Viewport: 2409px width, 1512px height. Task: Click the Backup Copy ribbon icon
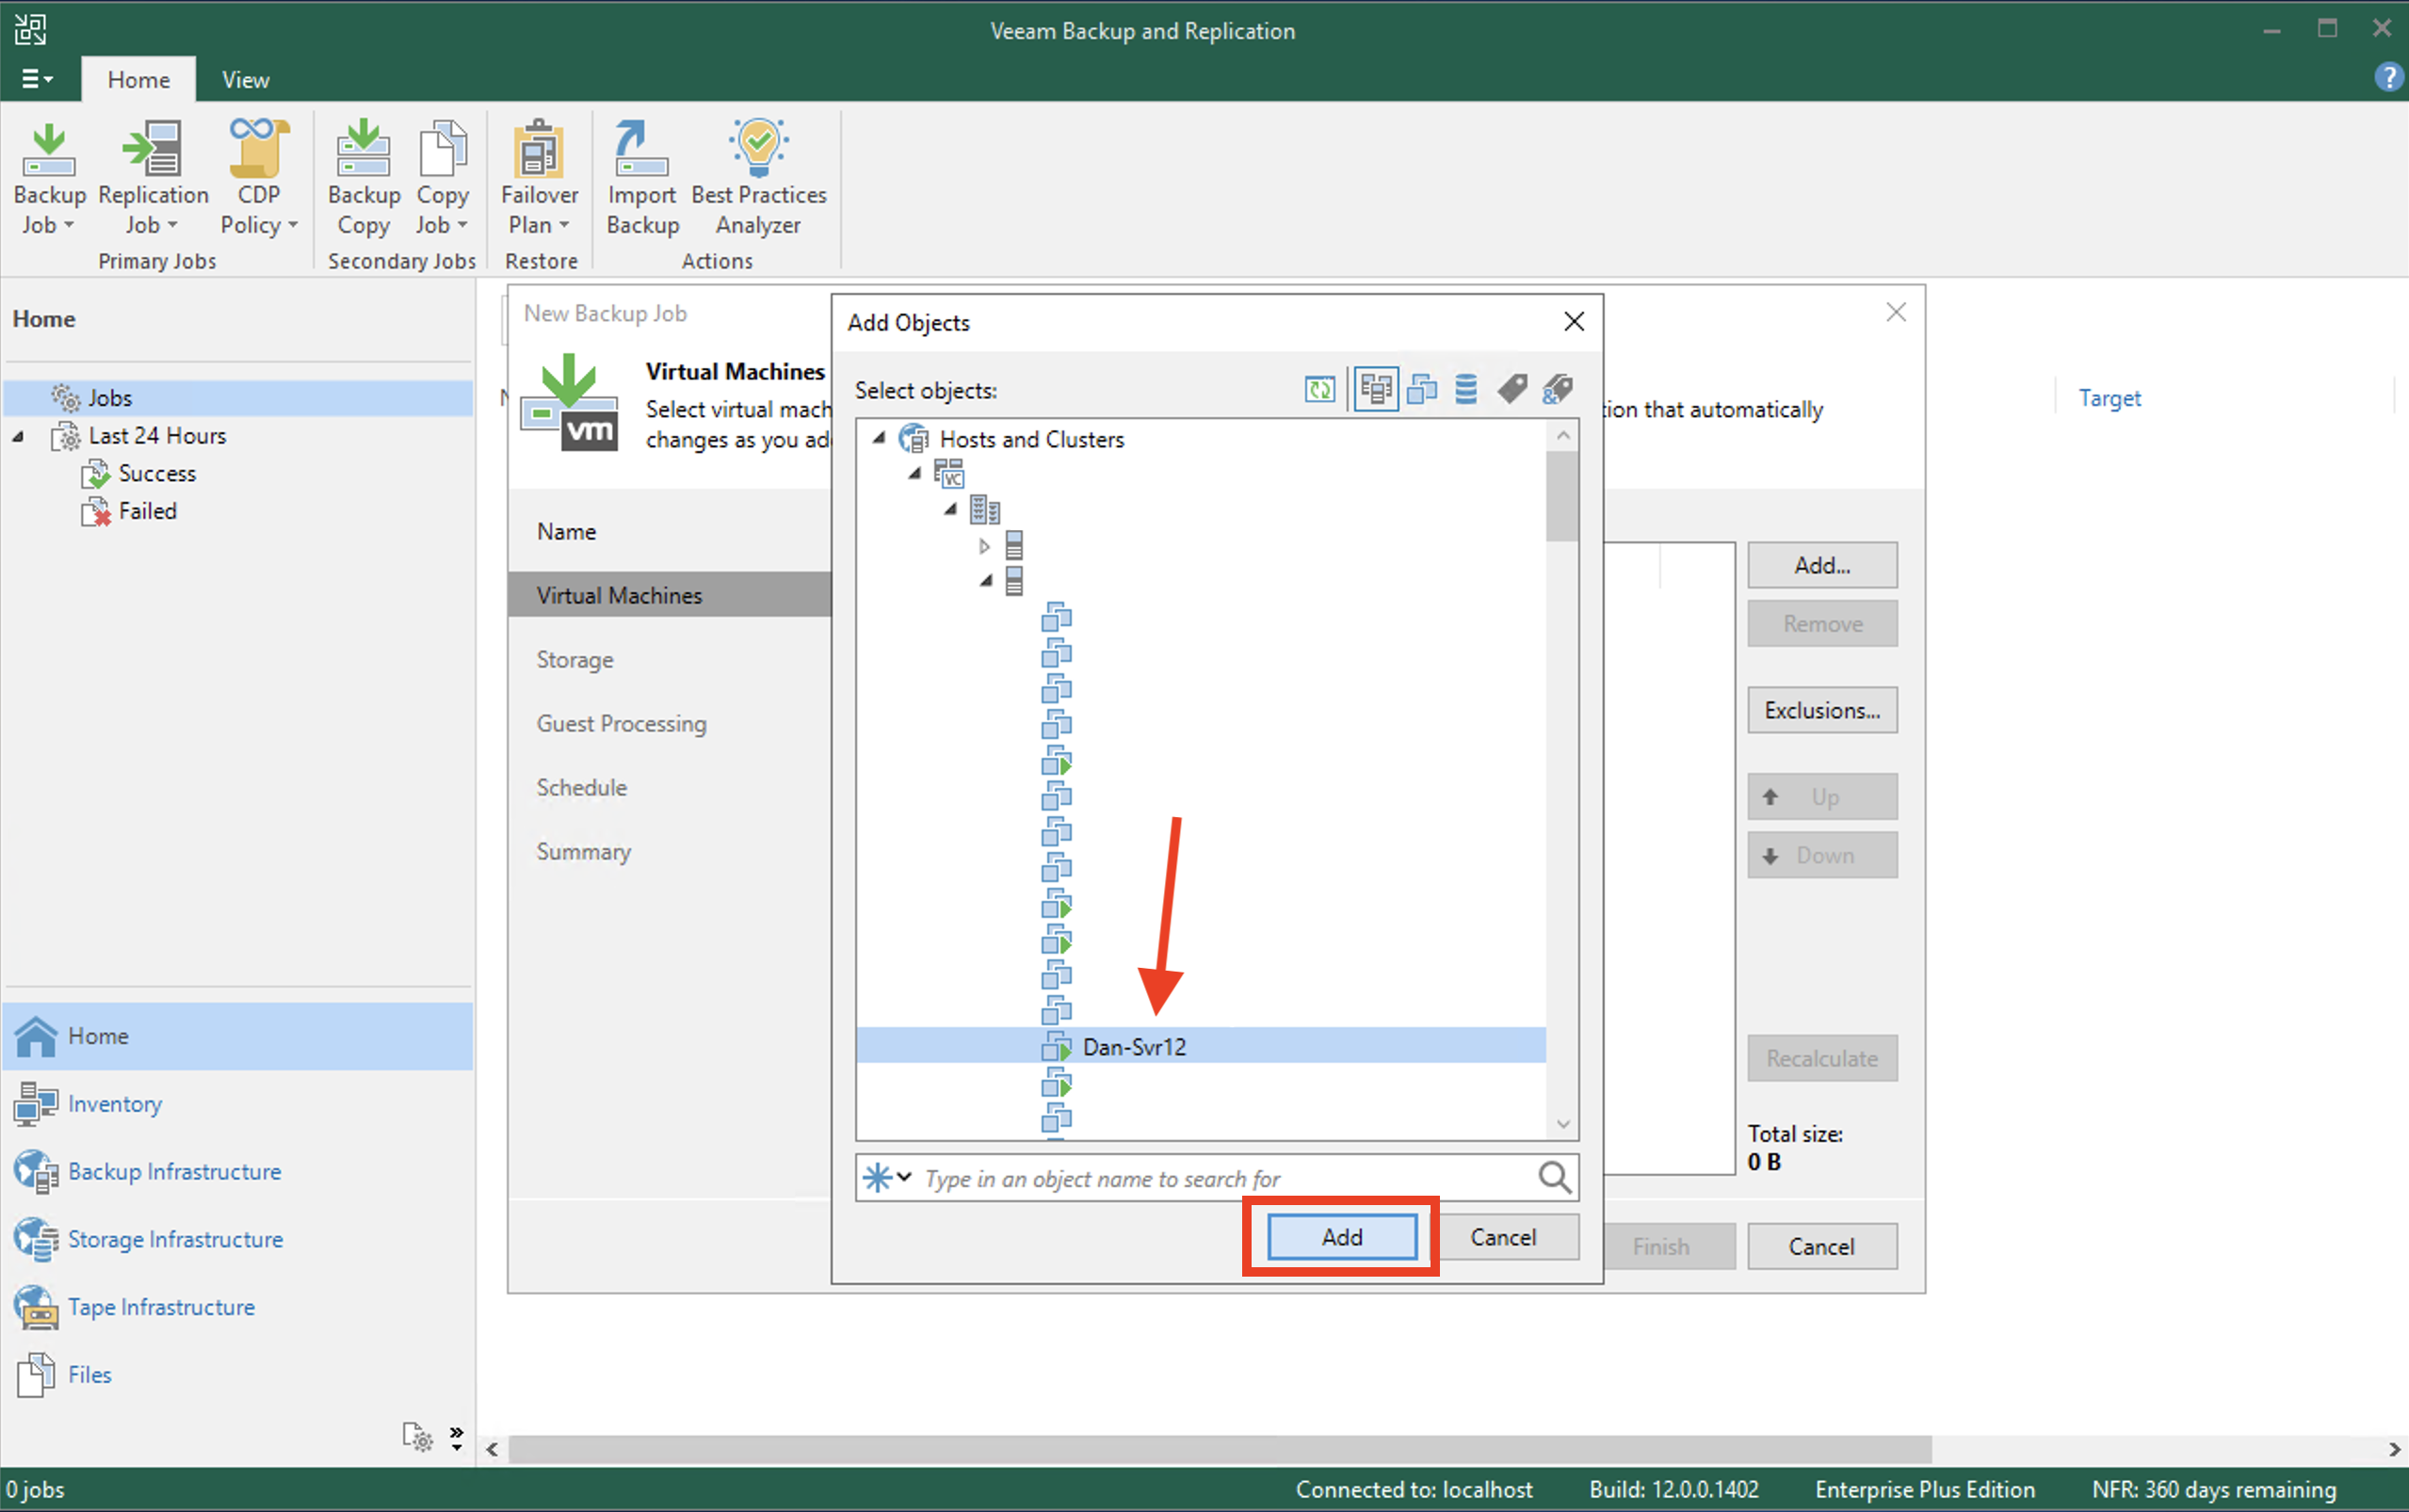click(363, 148)
